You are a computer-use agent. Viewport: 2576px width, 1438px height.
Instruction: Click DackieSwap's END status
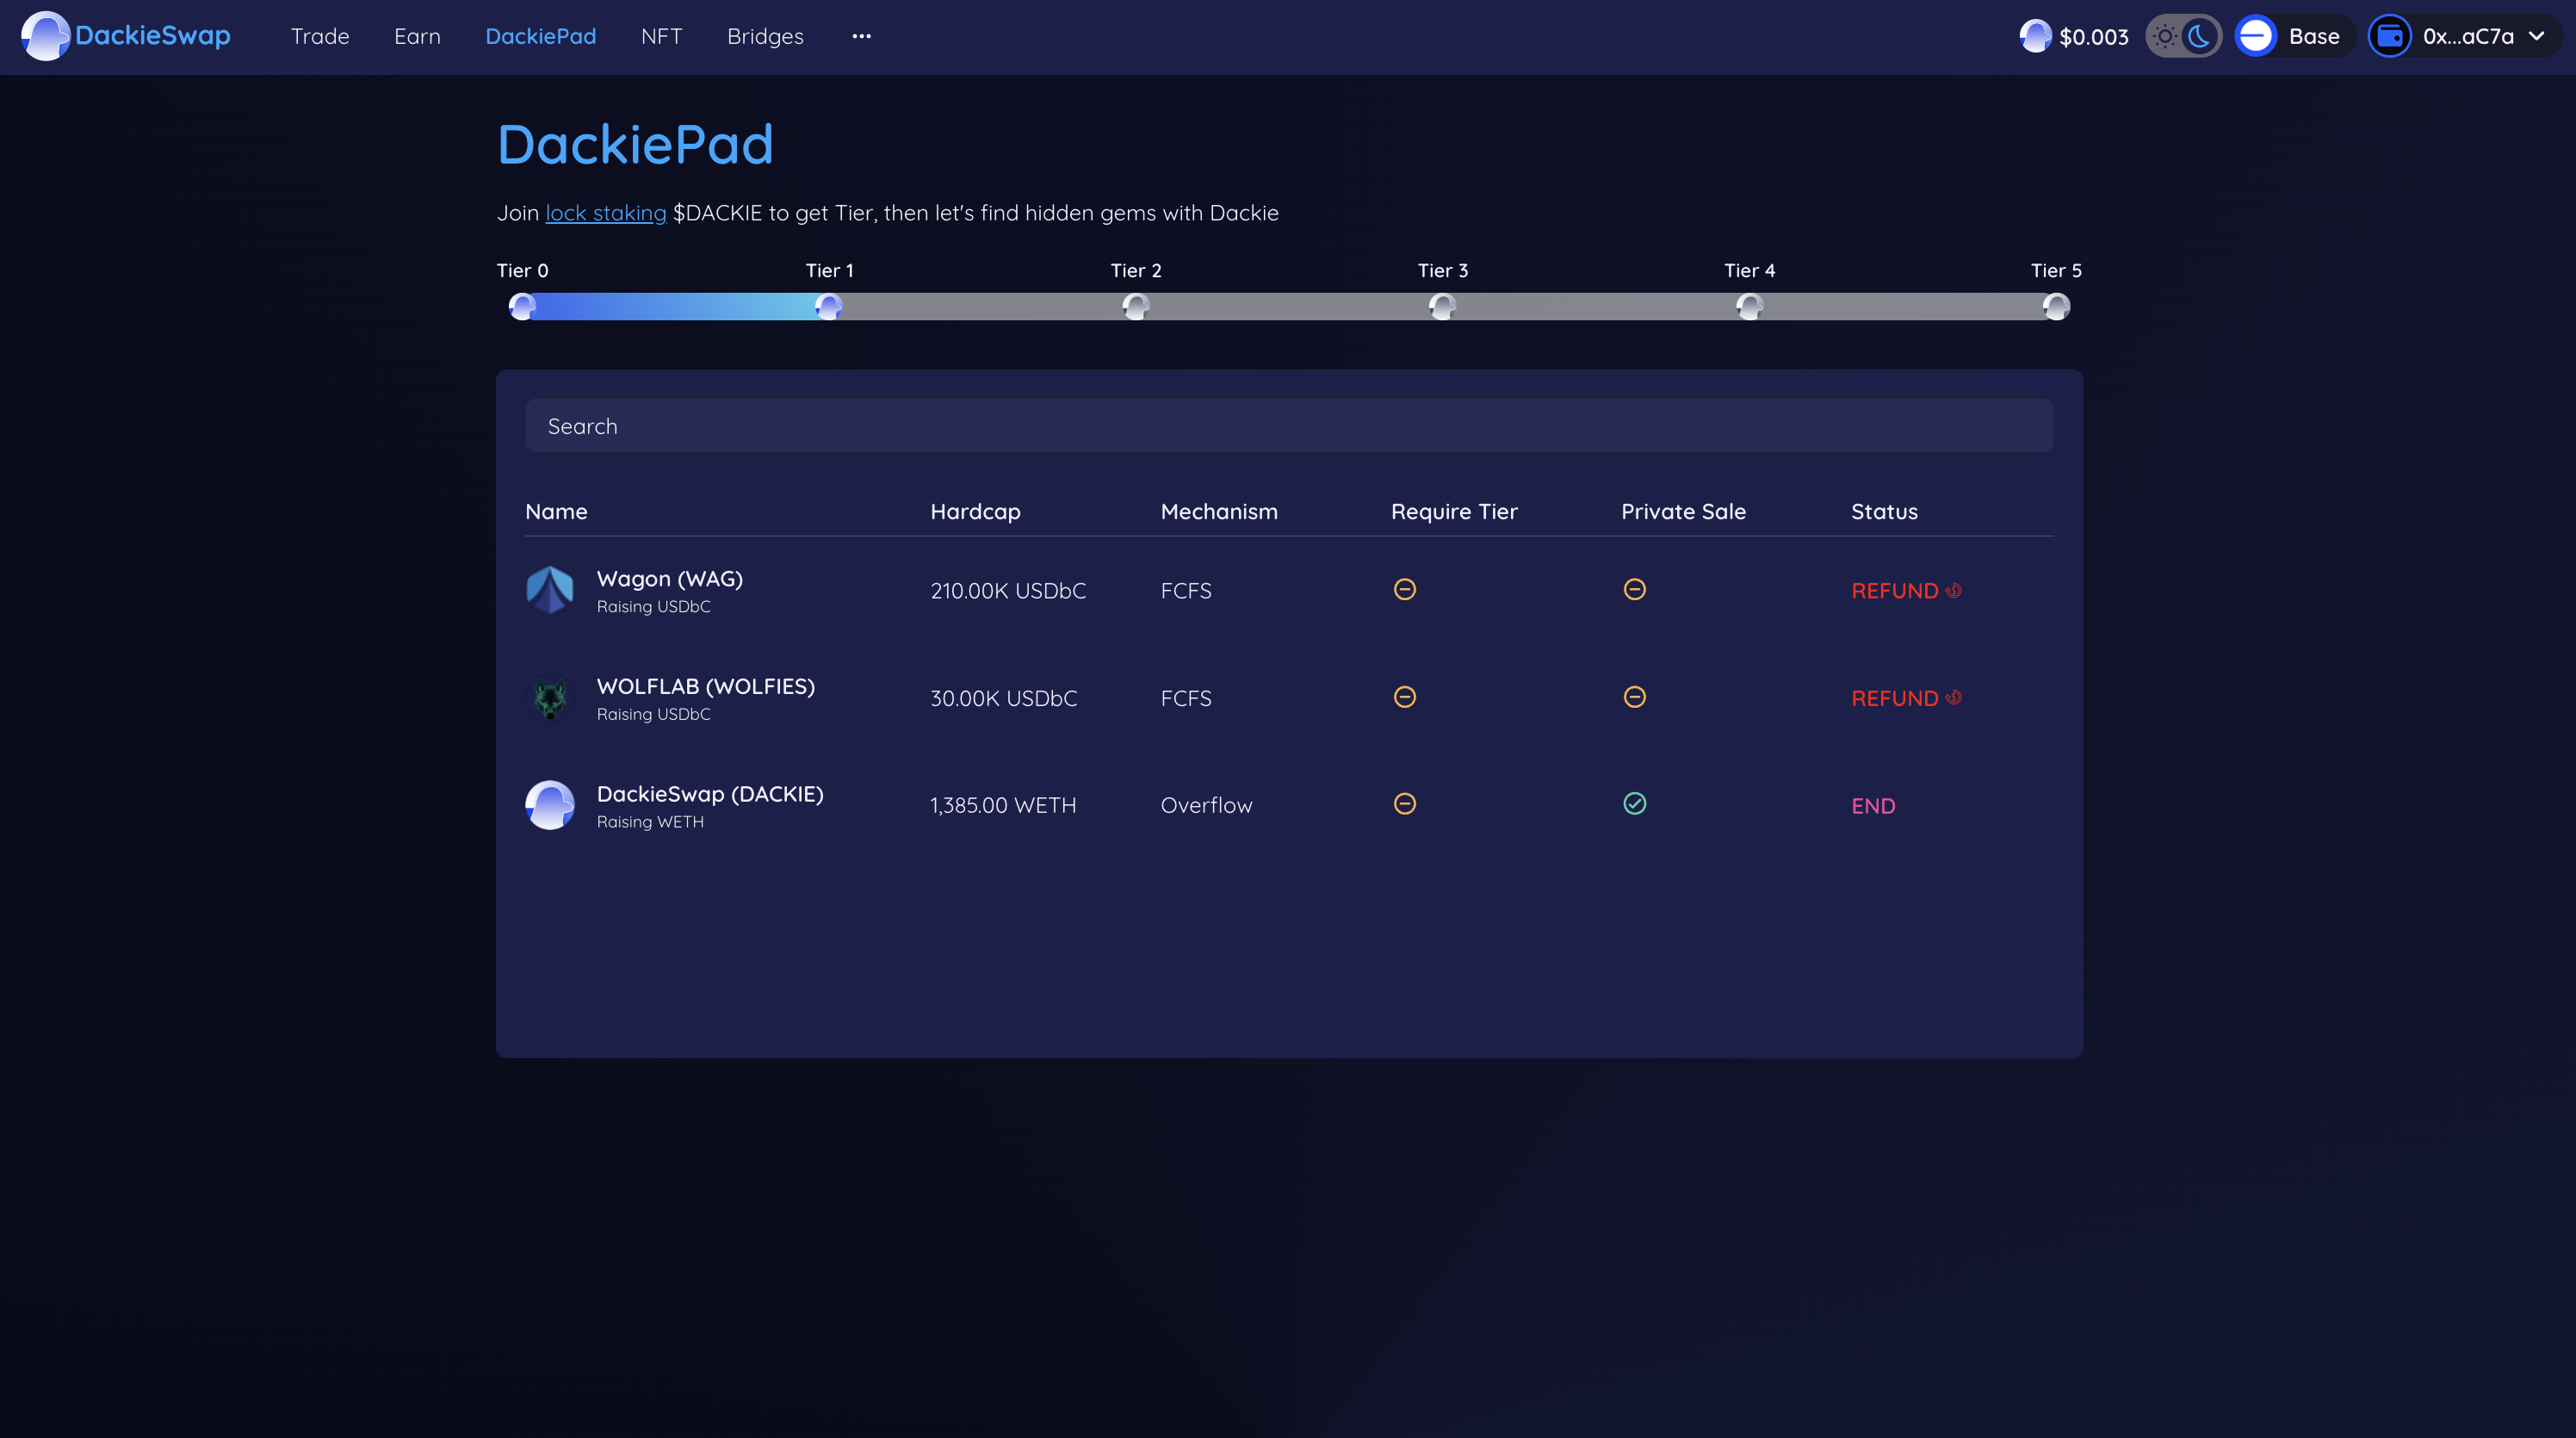tap(1873, 806)
